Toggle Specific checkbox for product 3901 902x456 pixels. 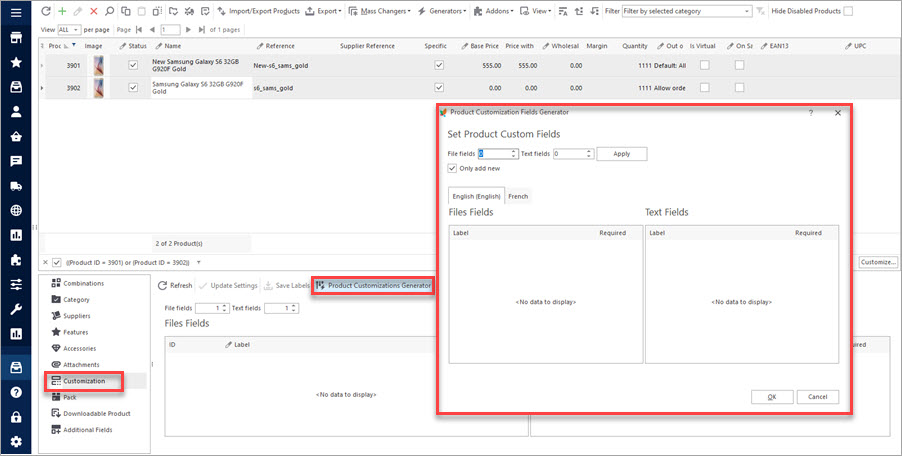[439, 66]
